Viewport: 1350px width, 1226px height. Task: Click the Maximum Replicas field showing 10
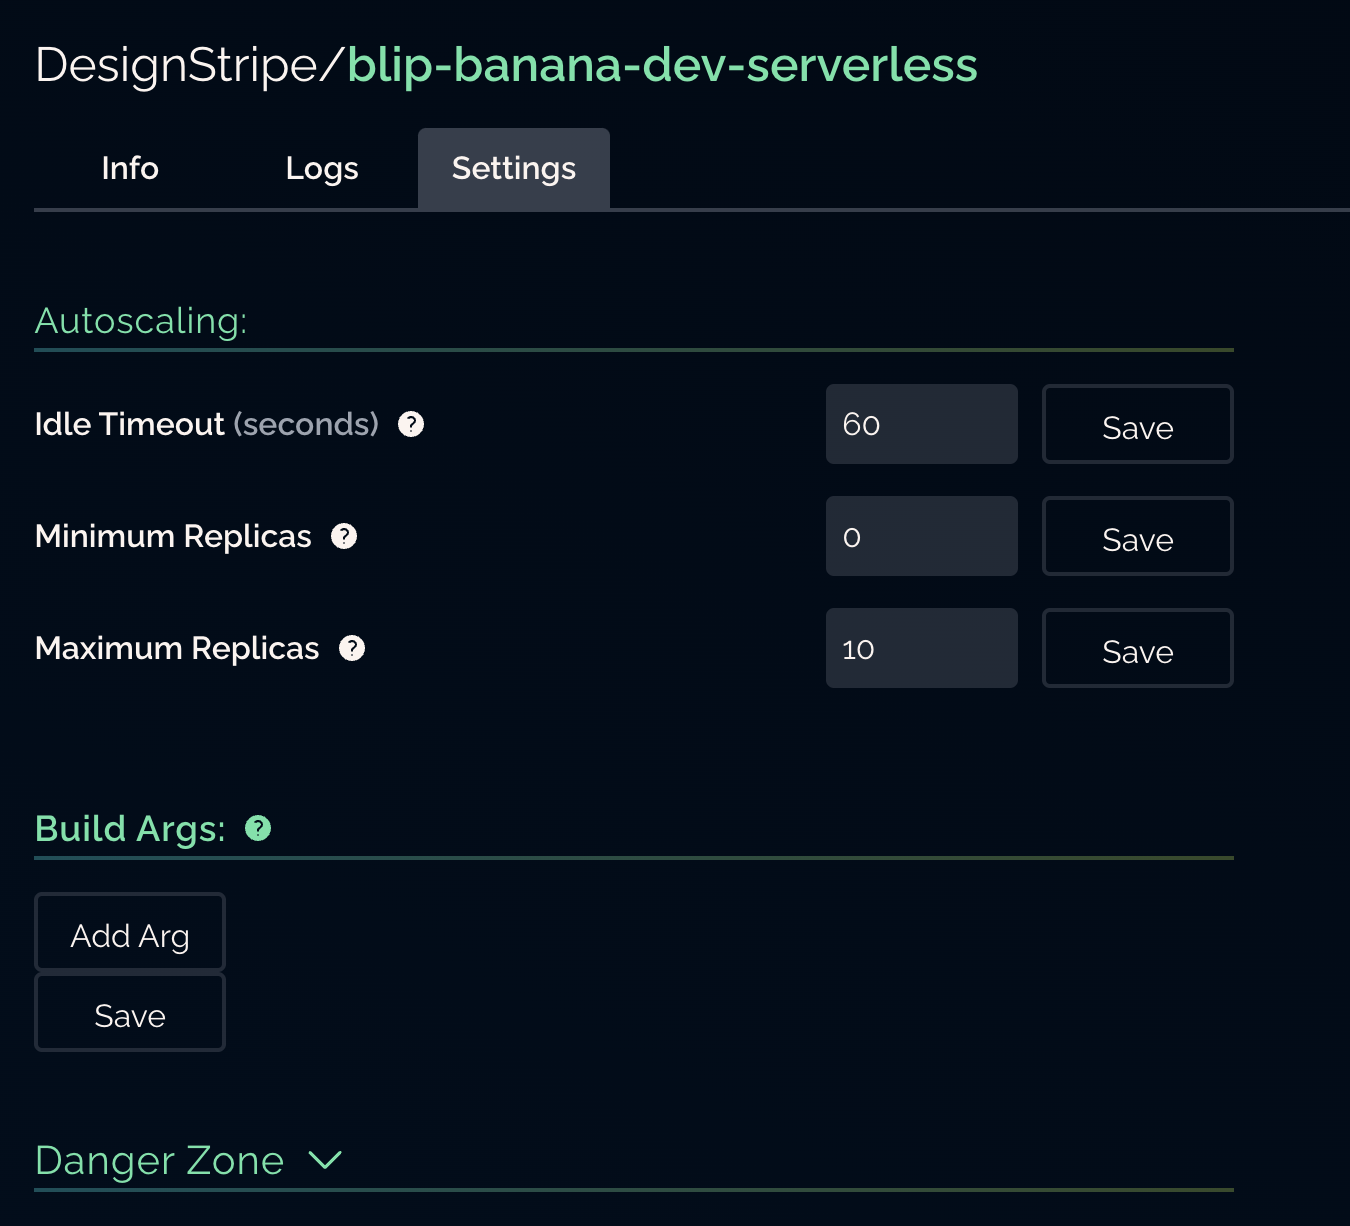coord(921,648)
